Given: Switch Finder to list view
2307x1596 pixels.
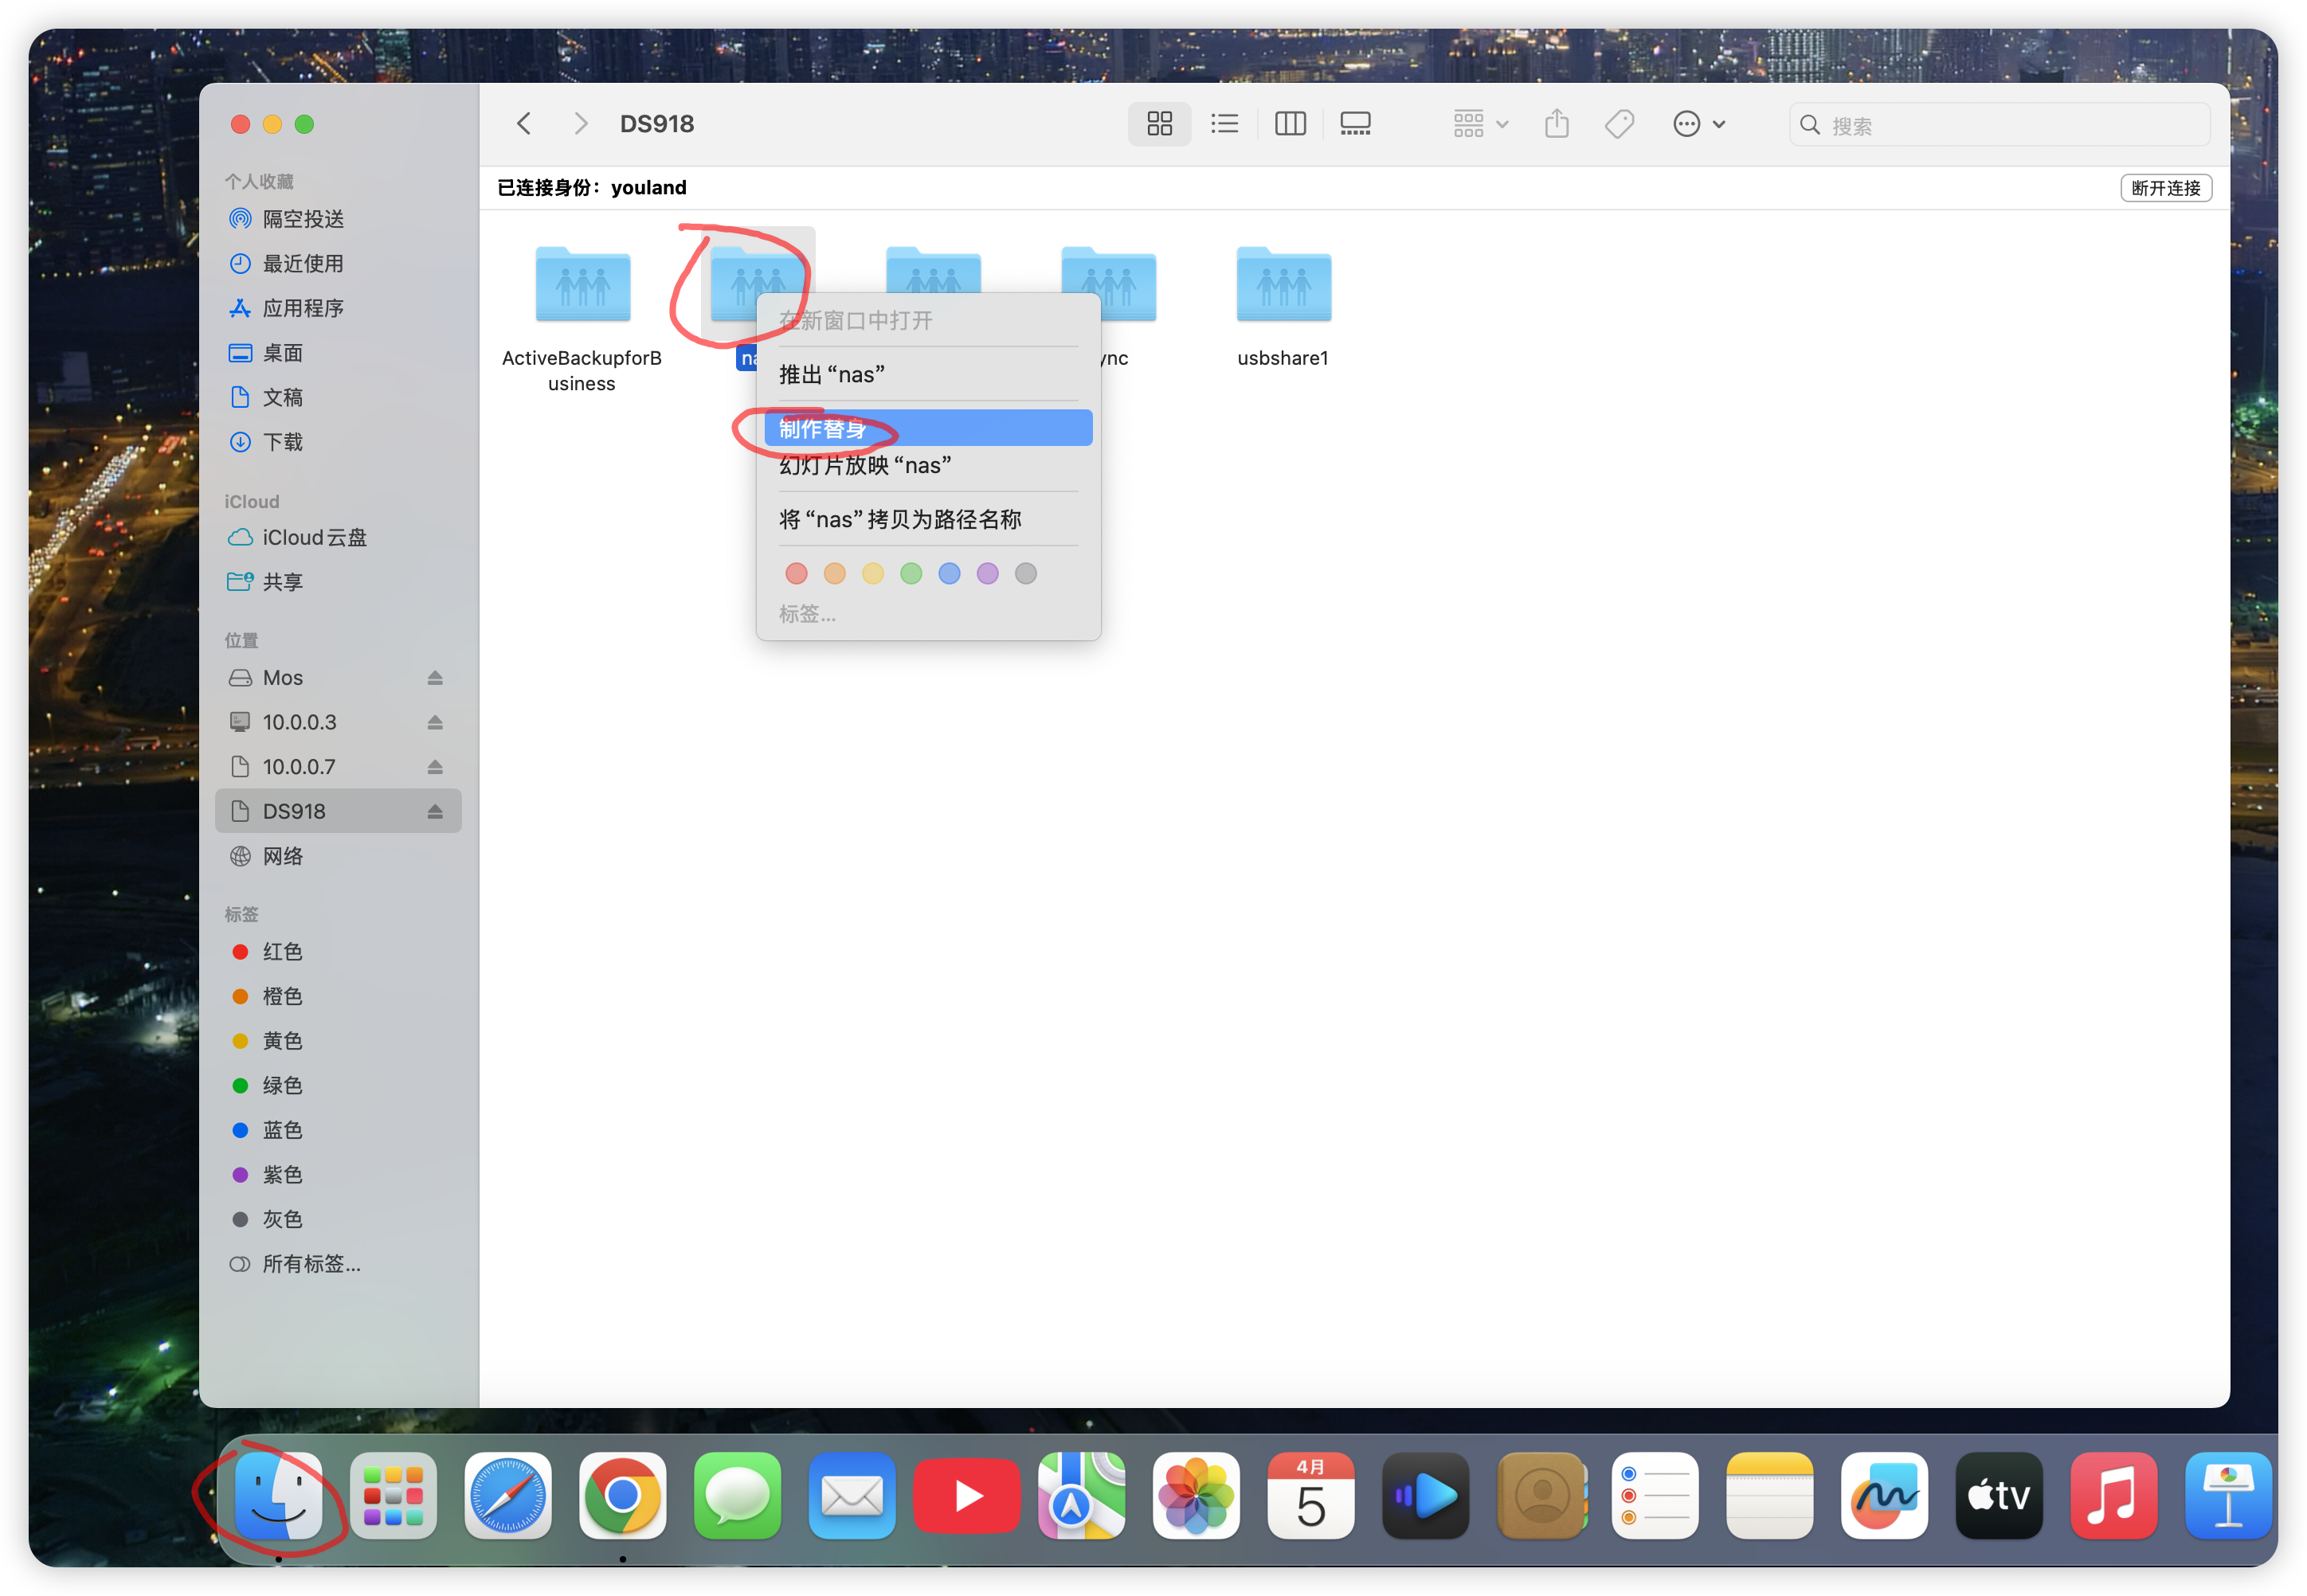Looking at the screenshot, I should [x=1224, y=124].
